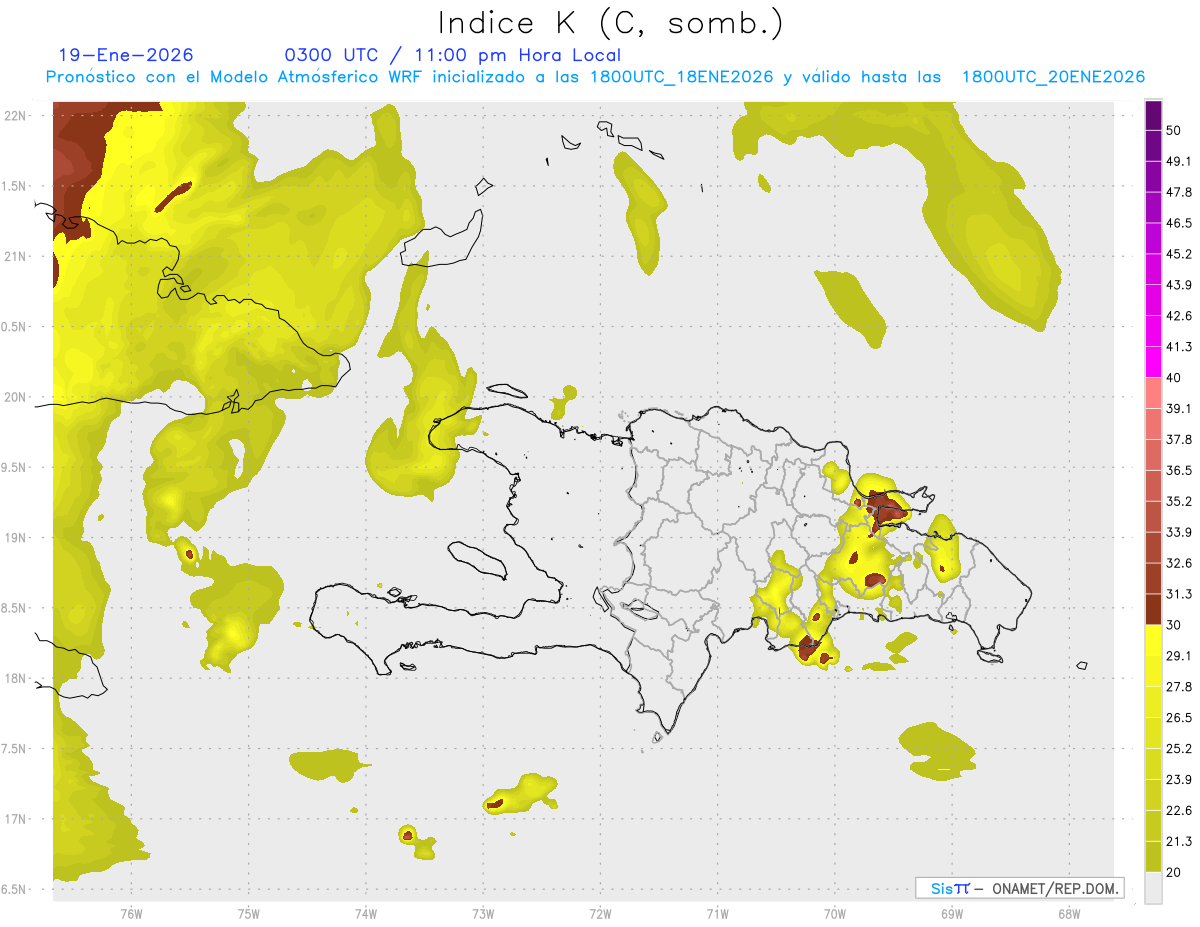Click the colorbar value '39.1'
The width and height of the screenshot is (1200, 927).
[x=1179, y=408]
